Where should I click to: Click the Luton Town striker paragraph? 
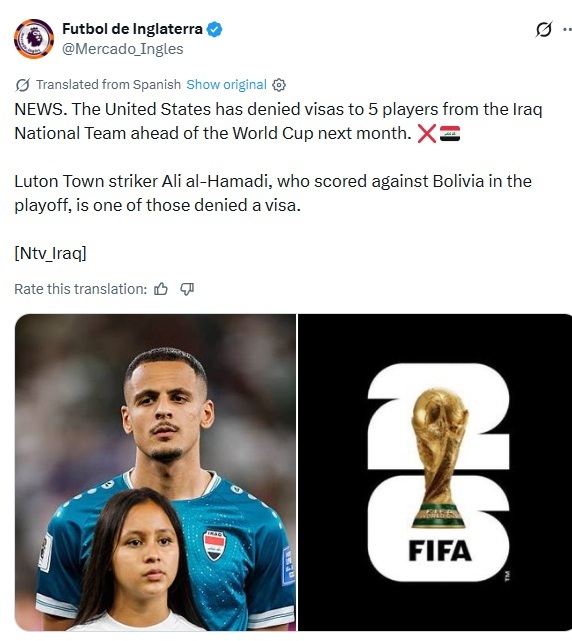273,193
